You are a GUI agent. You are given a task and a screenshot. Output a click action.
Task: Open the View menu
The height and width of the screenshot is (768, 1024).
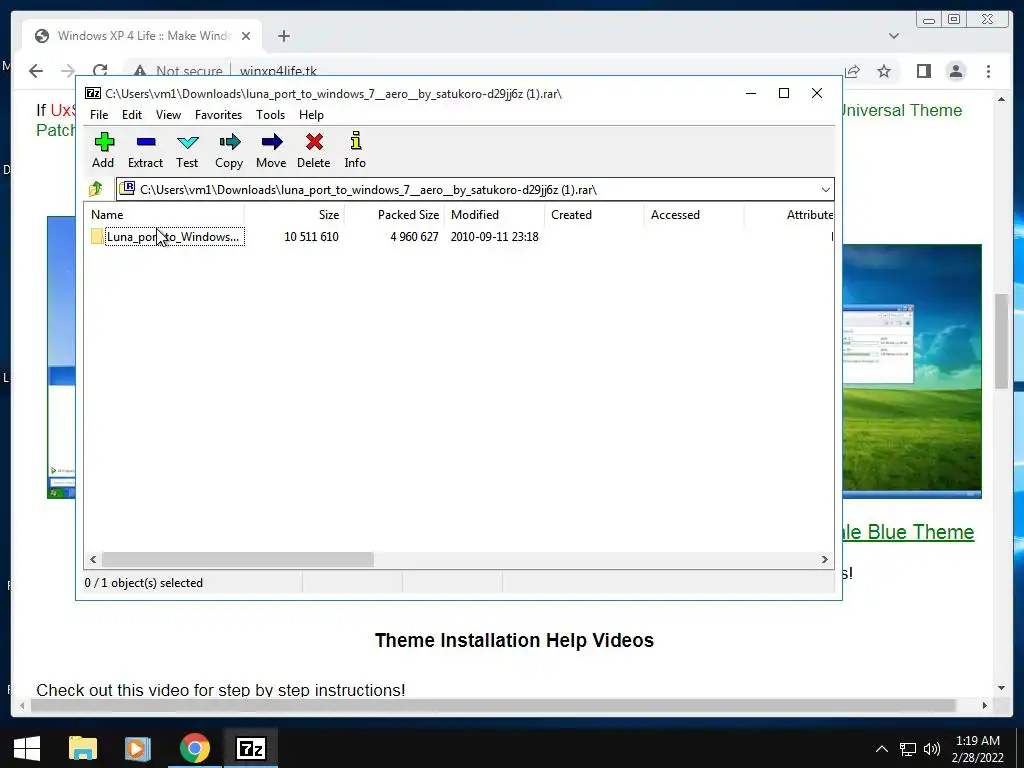tap(168, 115)
